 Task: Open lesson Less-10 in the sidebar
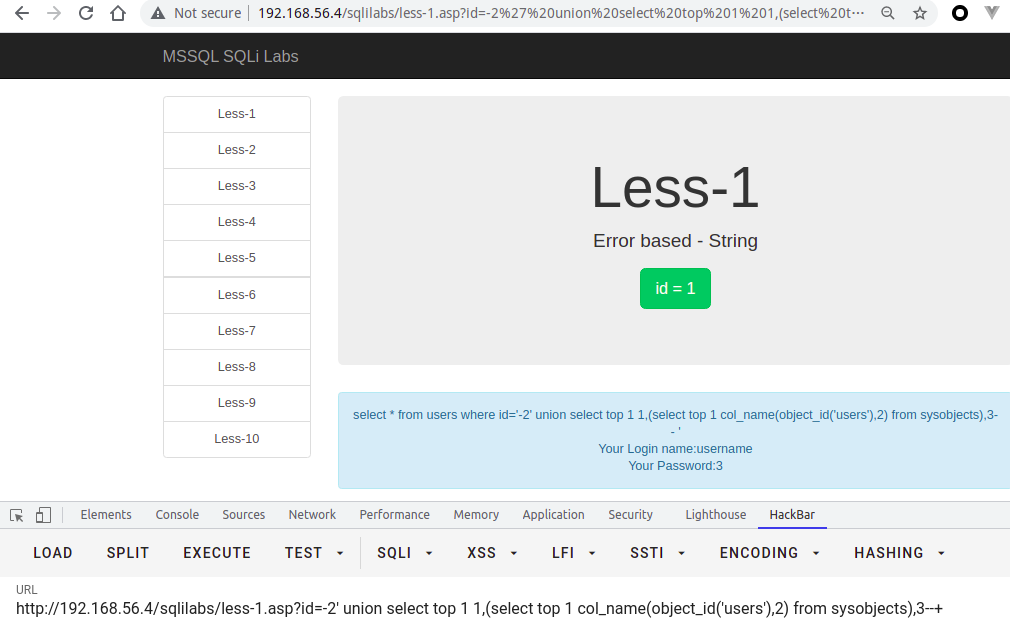(237, 439)
